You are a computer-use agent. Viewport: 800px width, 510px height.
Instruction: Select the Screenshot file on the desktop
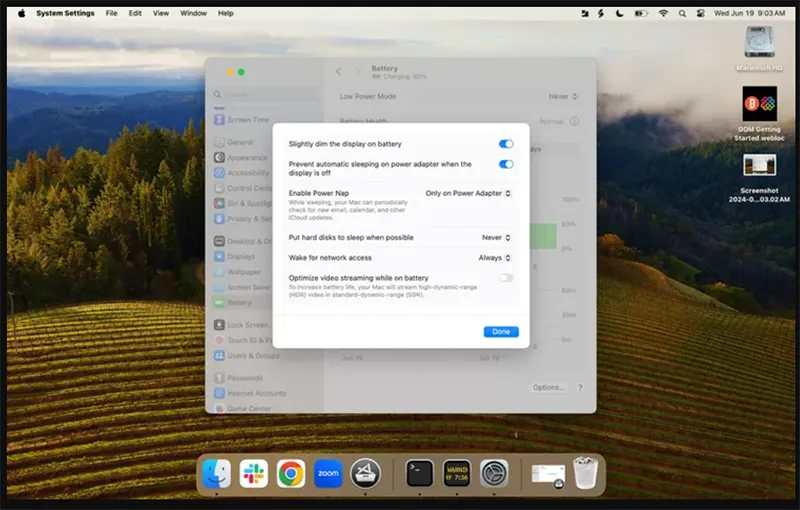point(759,178)
